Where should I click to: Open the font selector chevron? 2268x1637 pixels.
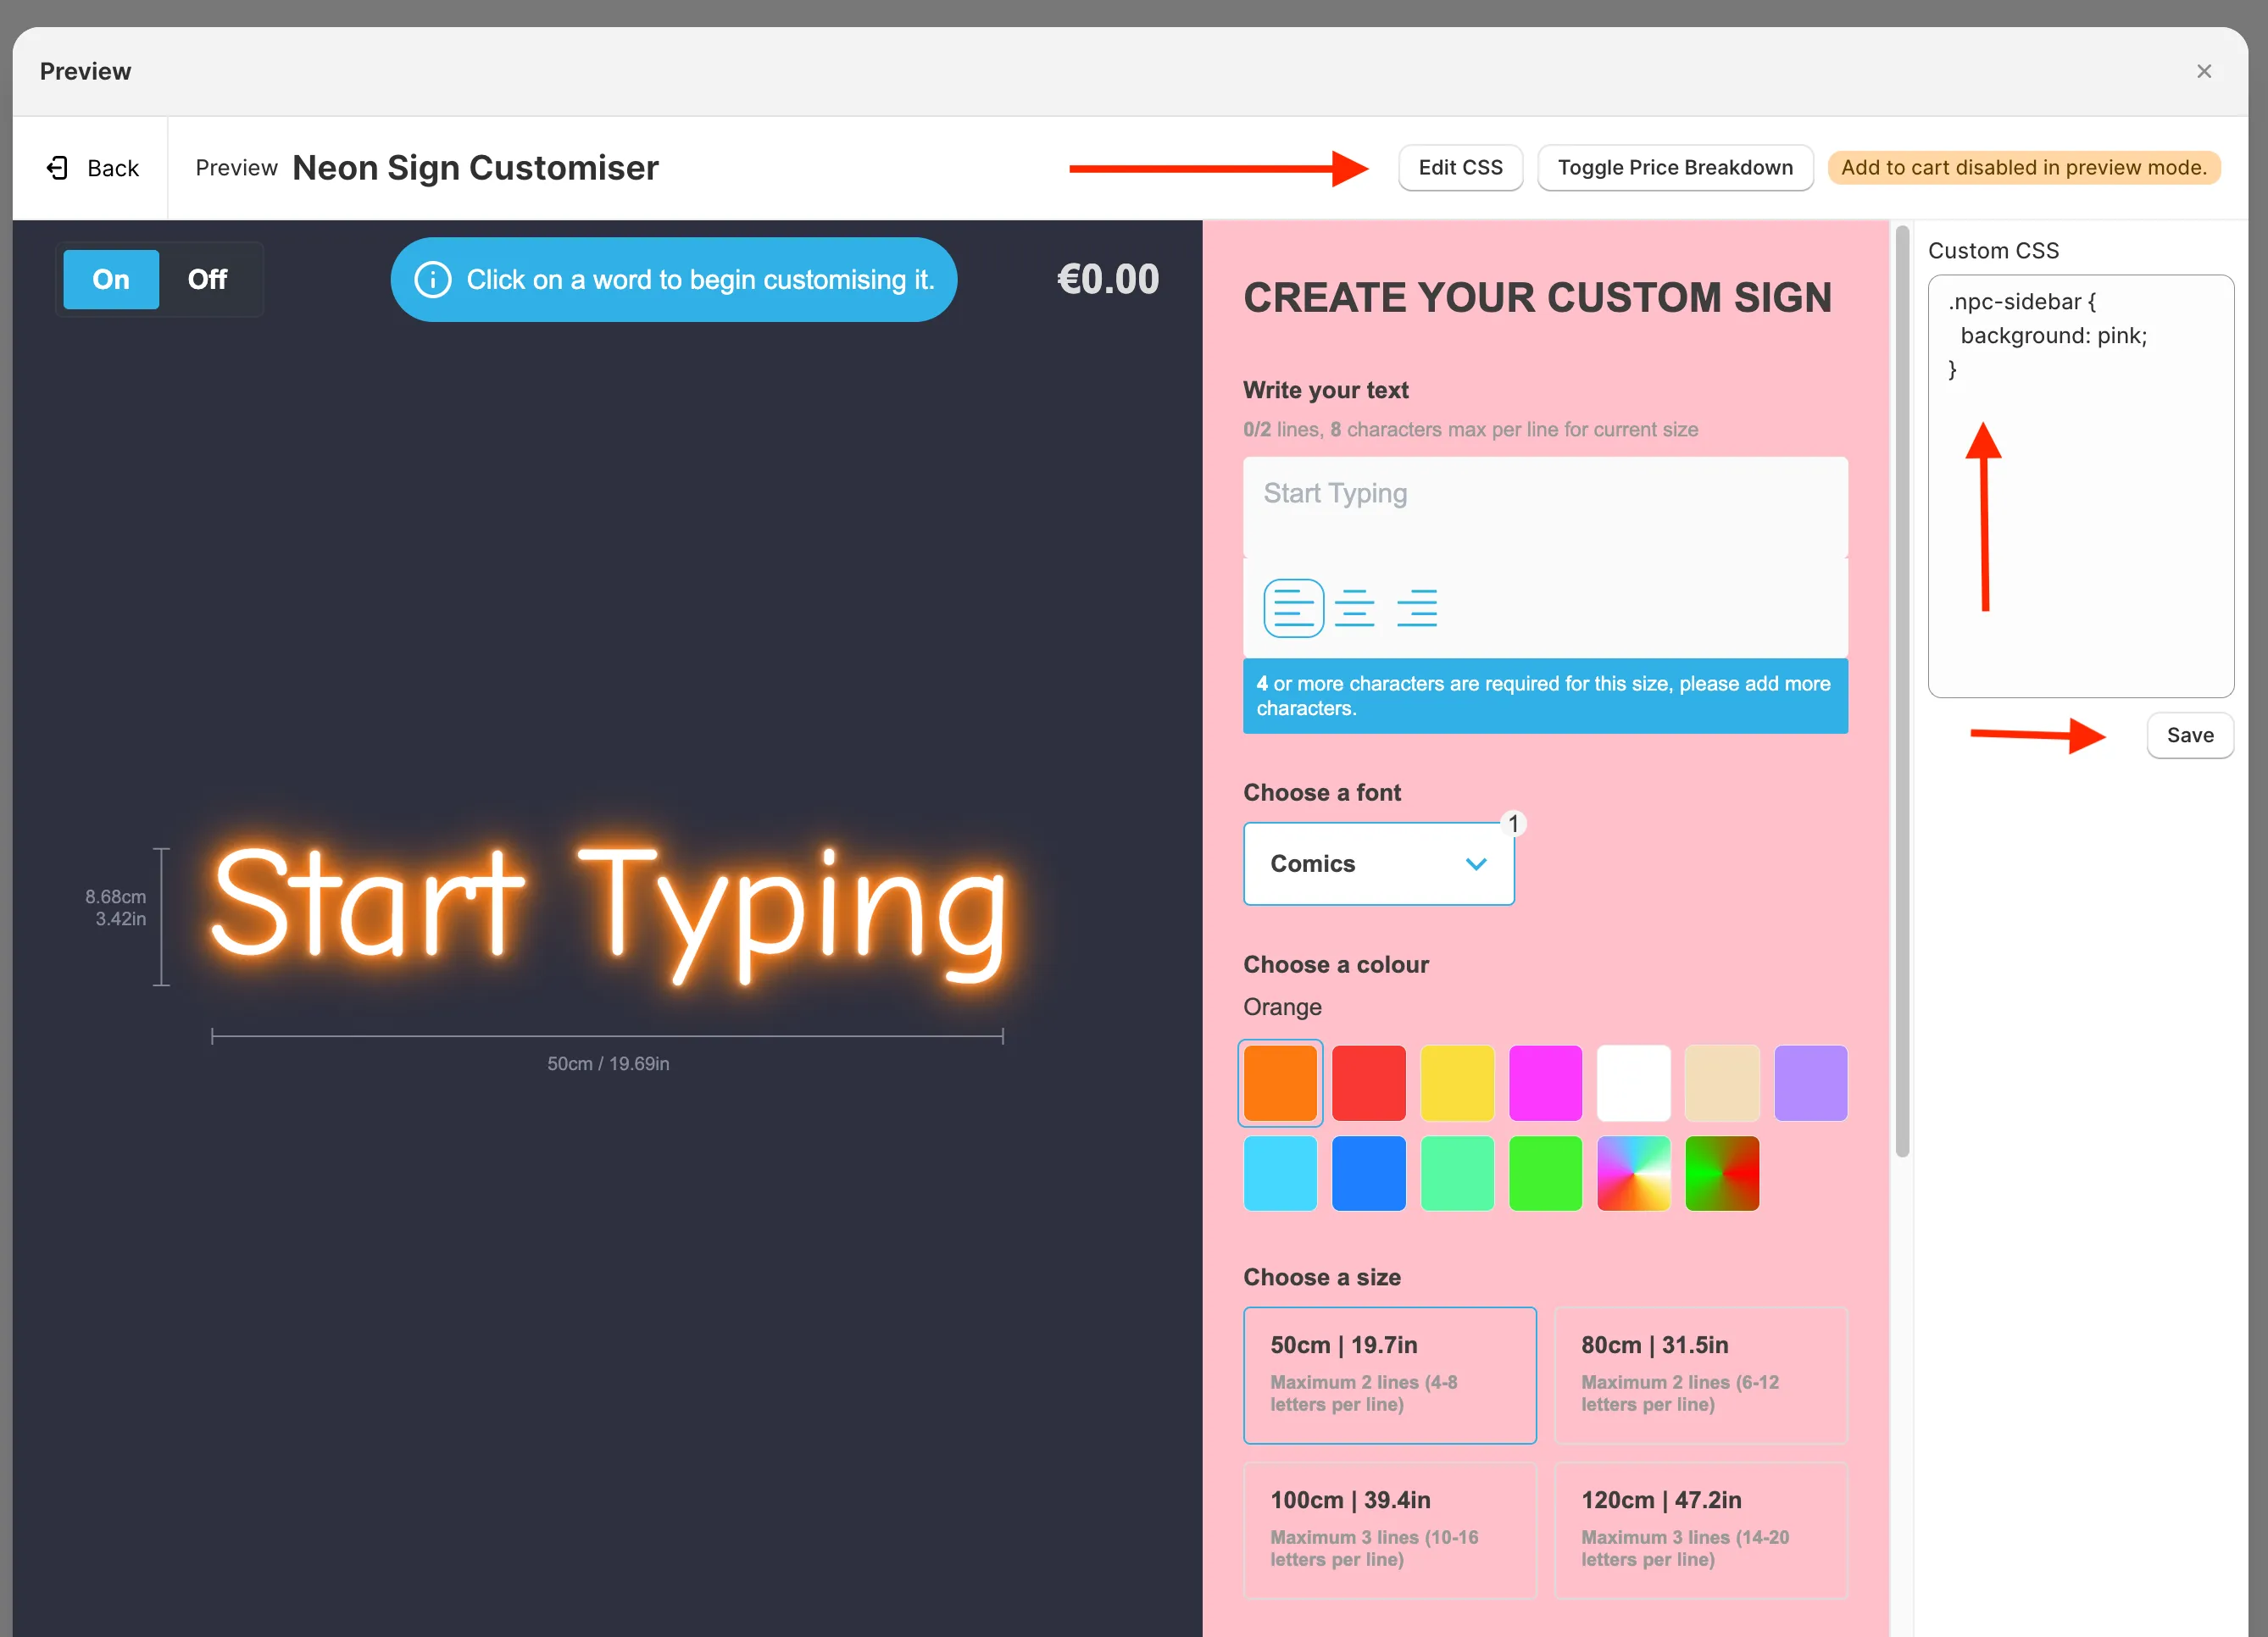point(1476,864)
